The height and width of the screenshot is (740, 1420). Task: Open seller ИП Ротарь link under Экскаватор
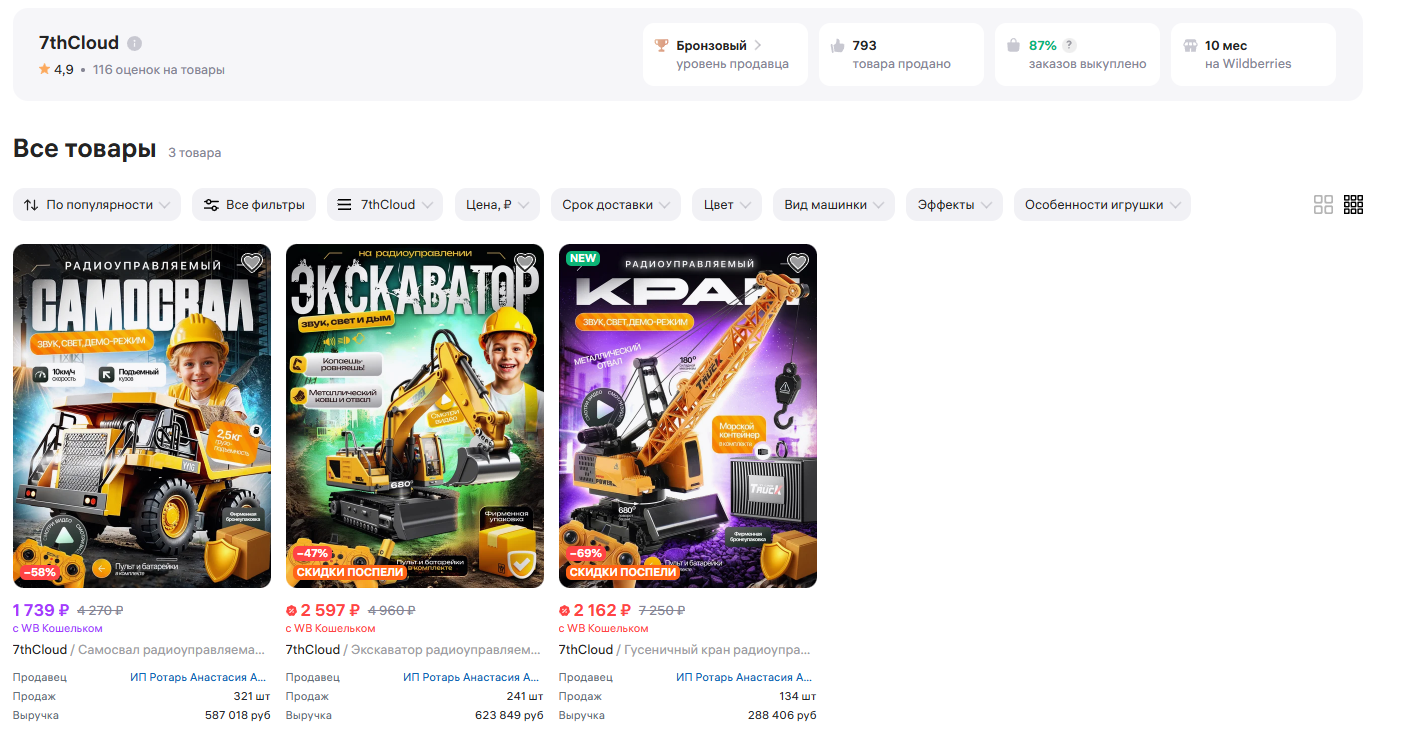[471, 677]
